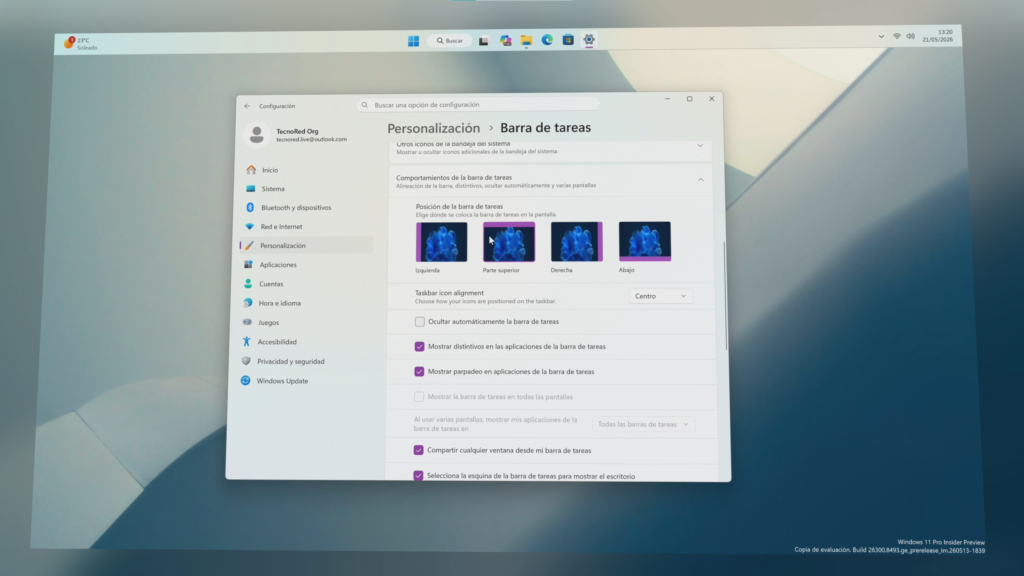Open File Explorer from the taskbar
This screenshot has height=576, width=1024.
click(526, 40)
